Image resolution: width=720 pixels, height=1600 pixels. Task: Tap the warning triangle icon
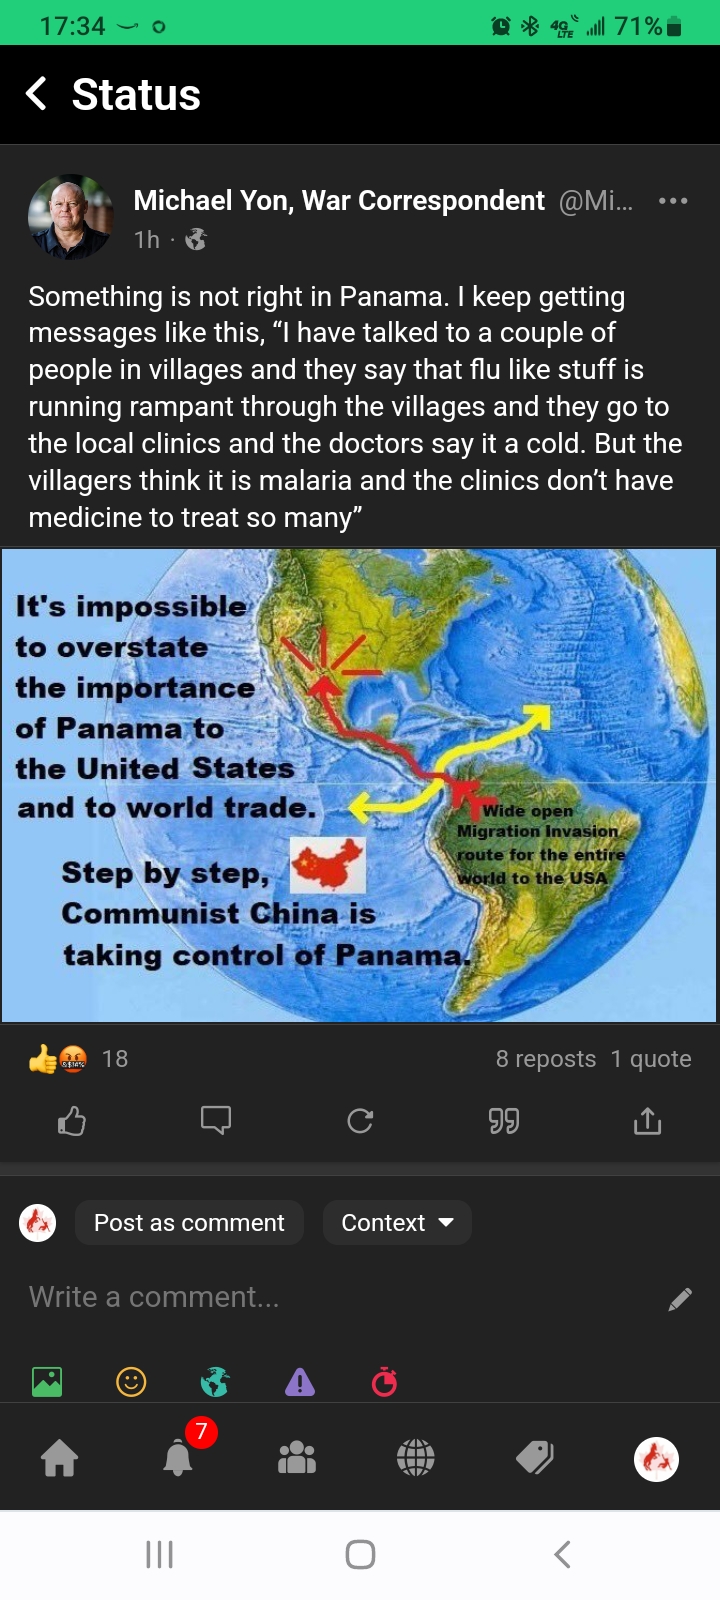pyautogui.click(x=300, y=1382)
